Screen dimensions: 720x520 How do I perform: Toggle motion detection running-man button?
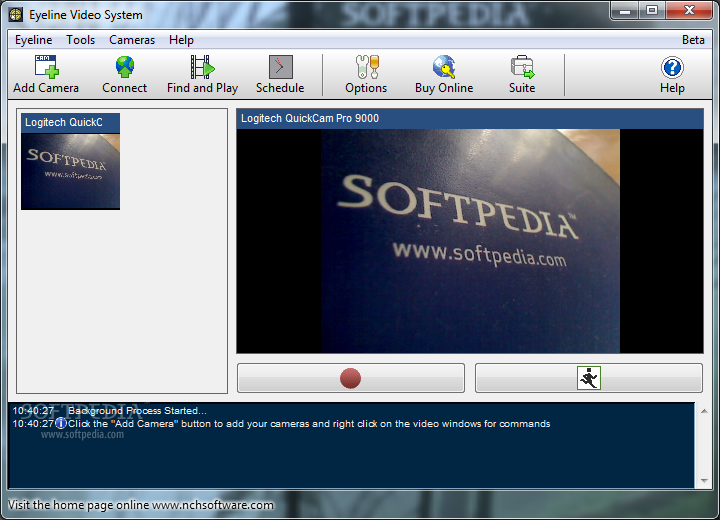[589, 378]
